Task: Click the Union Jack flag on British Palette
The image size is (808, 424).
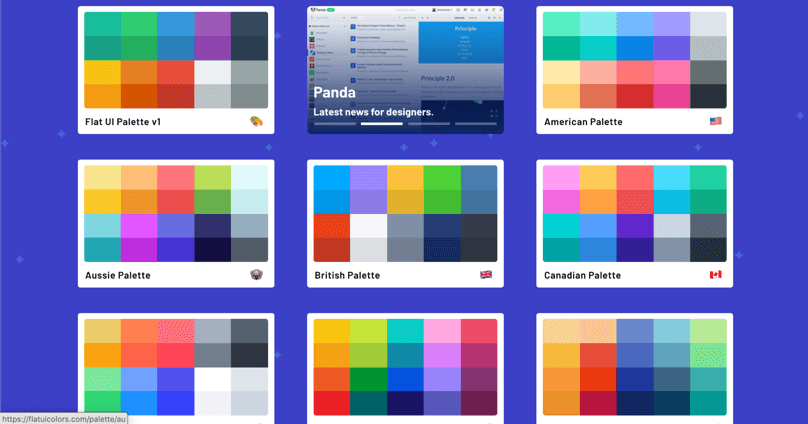Action: [486, 275]
